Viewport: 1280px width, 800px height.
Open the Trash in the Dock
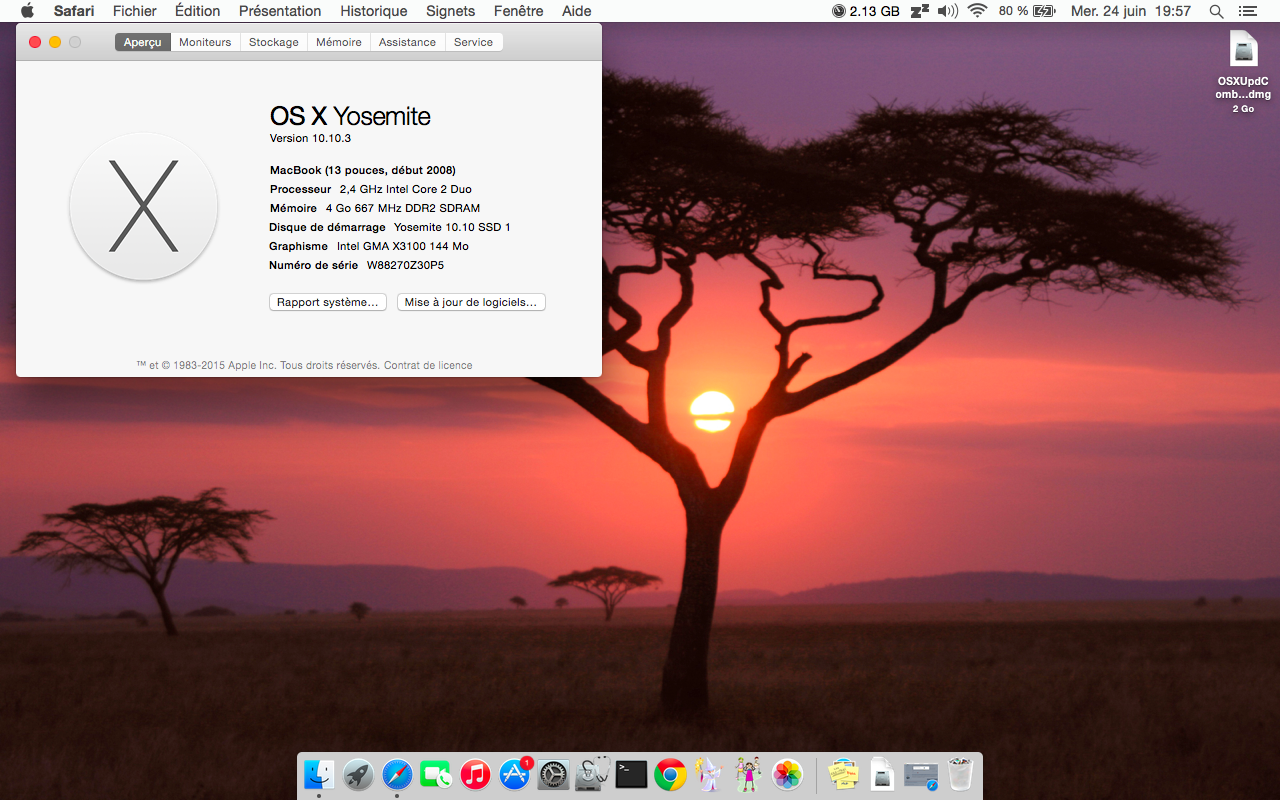point(960,774)
